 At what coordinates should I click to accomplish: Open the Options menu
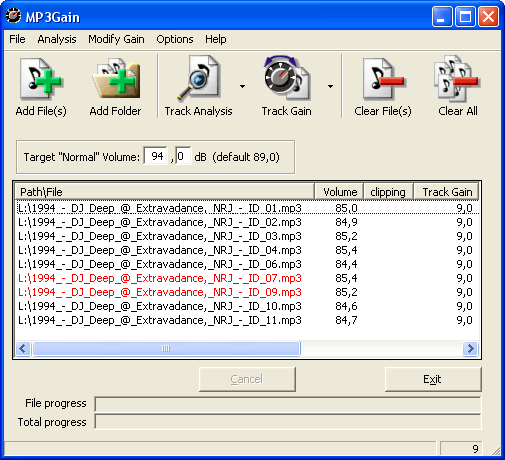click(x=175, y=39)
